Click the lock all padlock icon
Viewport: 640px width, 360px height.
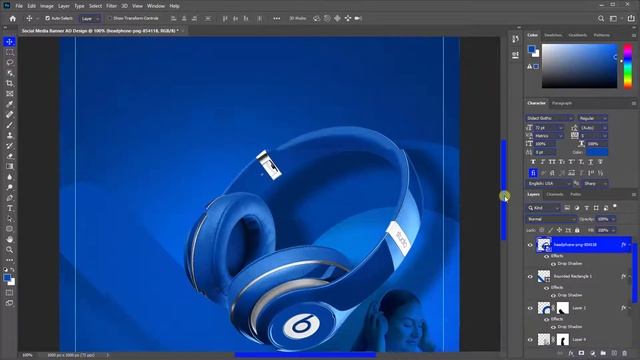click(577, 230)
